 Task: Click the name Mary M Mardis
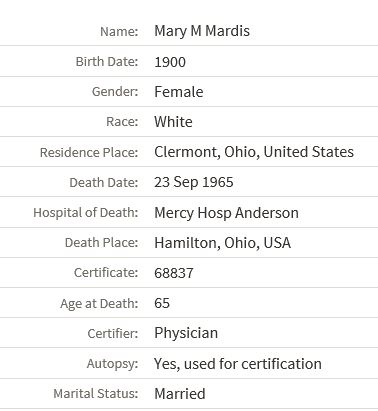click(202, 31)
